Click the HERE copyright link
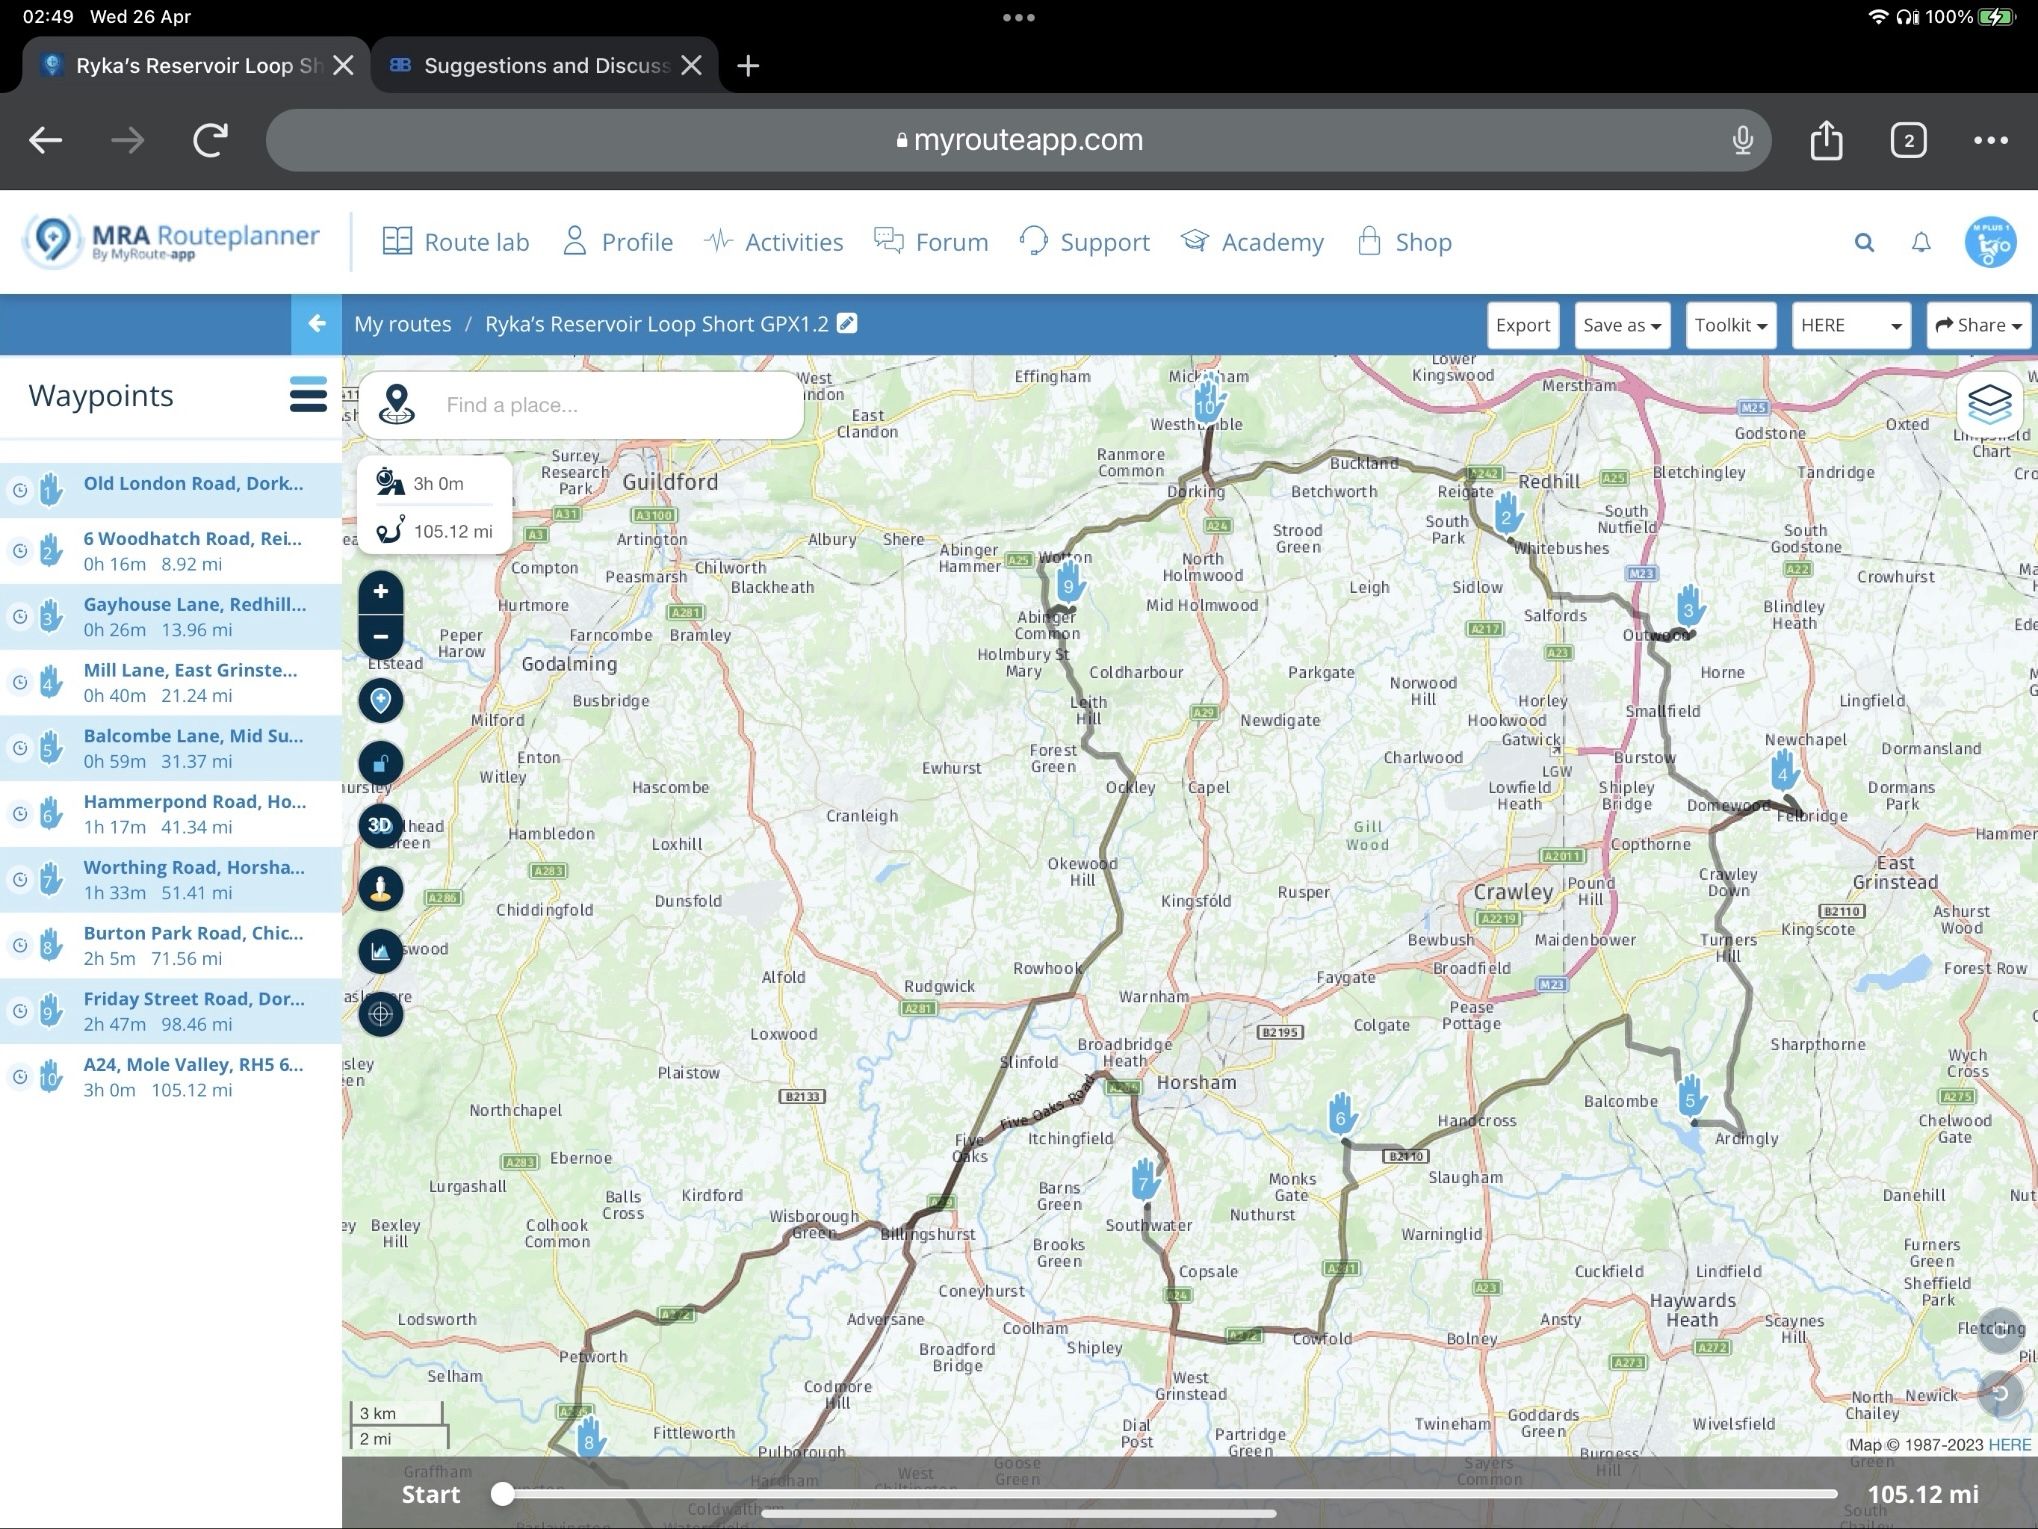2038x1529 pixels. point(2009,1444)
